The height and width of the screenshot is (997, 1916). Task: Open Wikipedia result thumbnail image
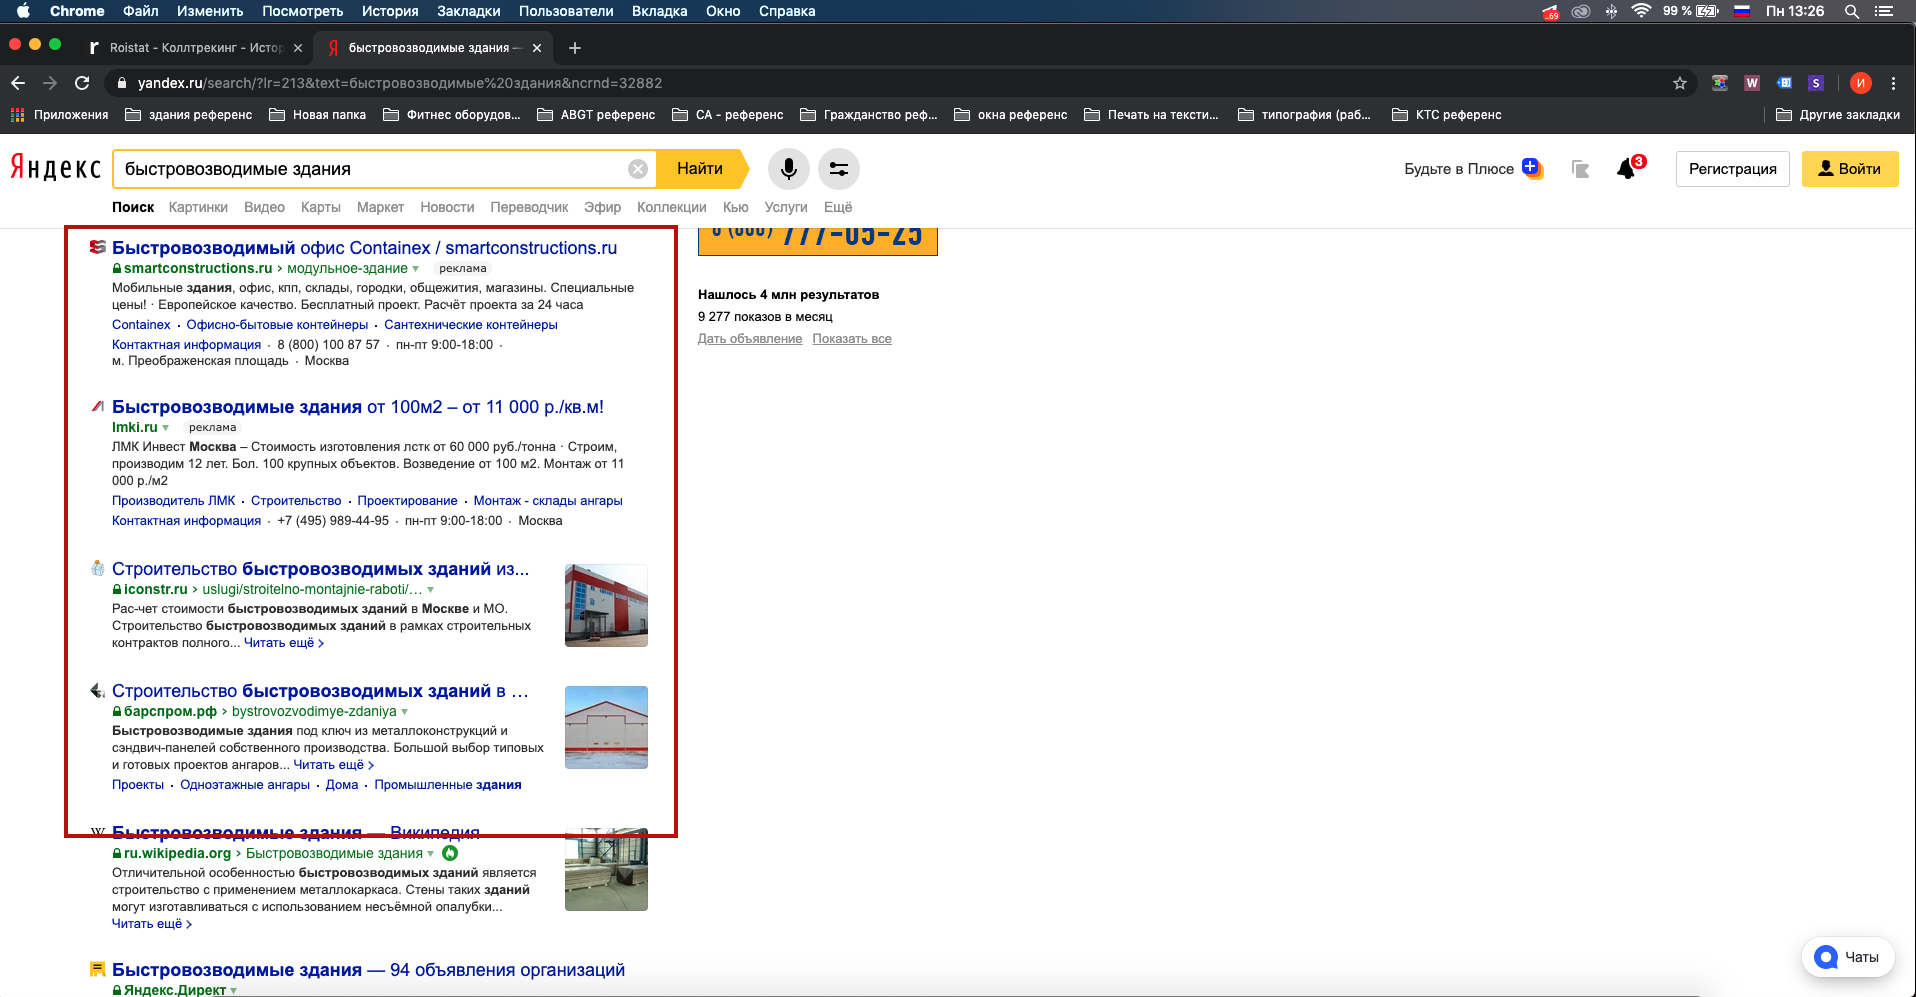coord(606,869)
